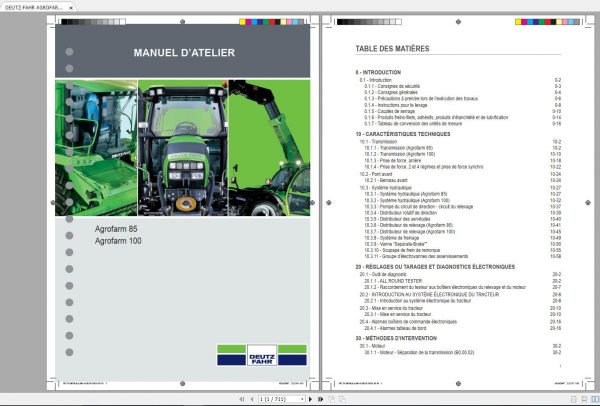Switch to single page view
Screen dimensions: 600x406
[x=574, y=399]
